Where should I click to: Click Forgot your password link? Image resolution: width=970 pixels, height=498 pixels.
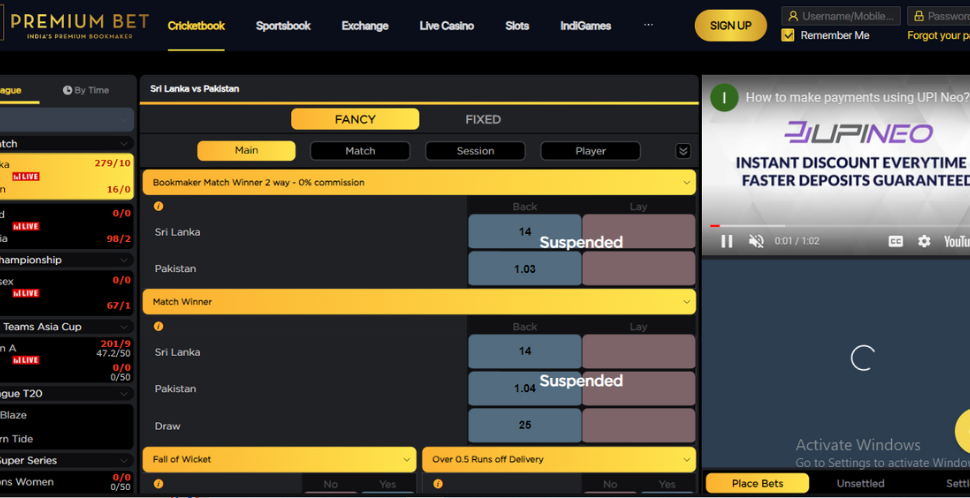click(x=938, y=35)
